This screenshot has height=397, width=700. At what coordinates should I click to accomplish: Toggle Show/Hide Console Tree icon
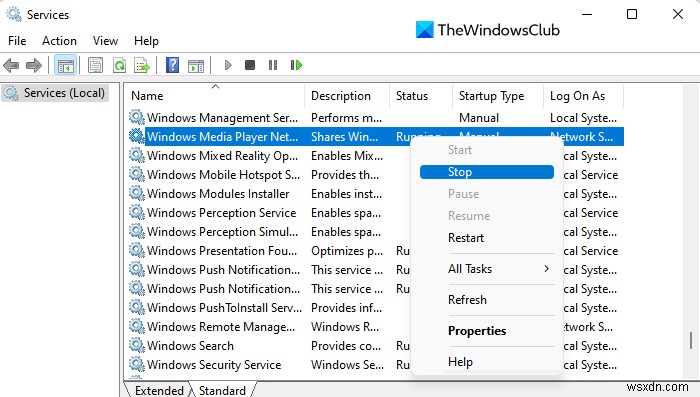point(65,66)
